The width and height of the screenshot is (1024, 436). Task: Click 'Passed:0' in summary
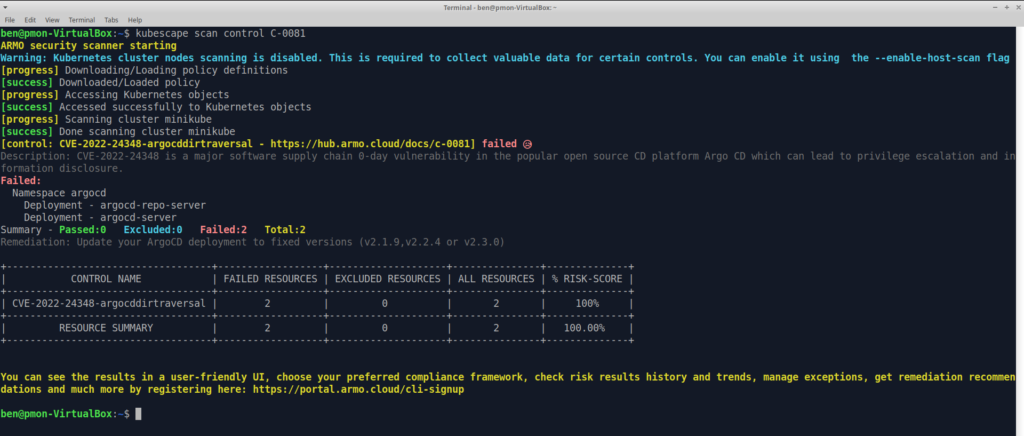82,230
